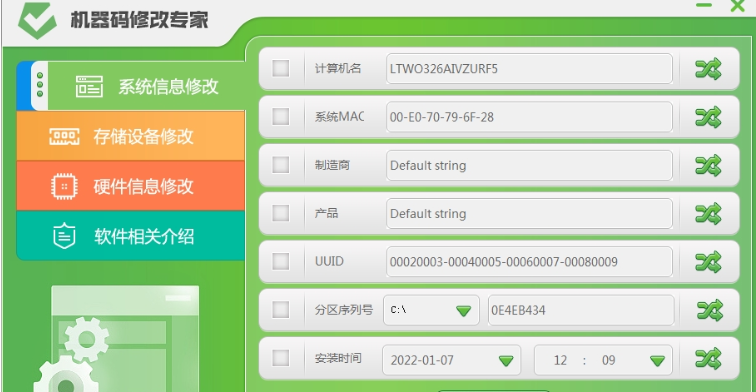Open the 软件相关介绍 tab
This screenshot has width=756, height=392.
click(x=131, y=235)
